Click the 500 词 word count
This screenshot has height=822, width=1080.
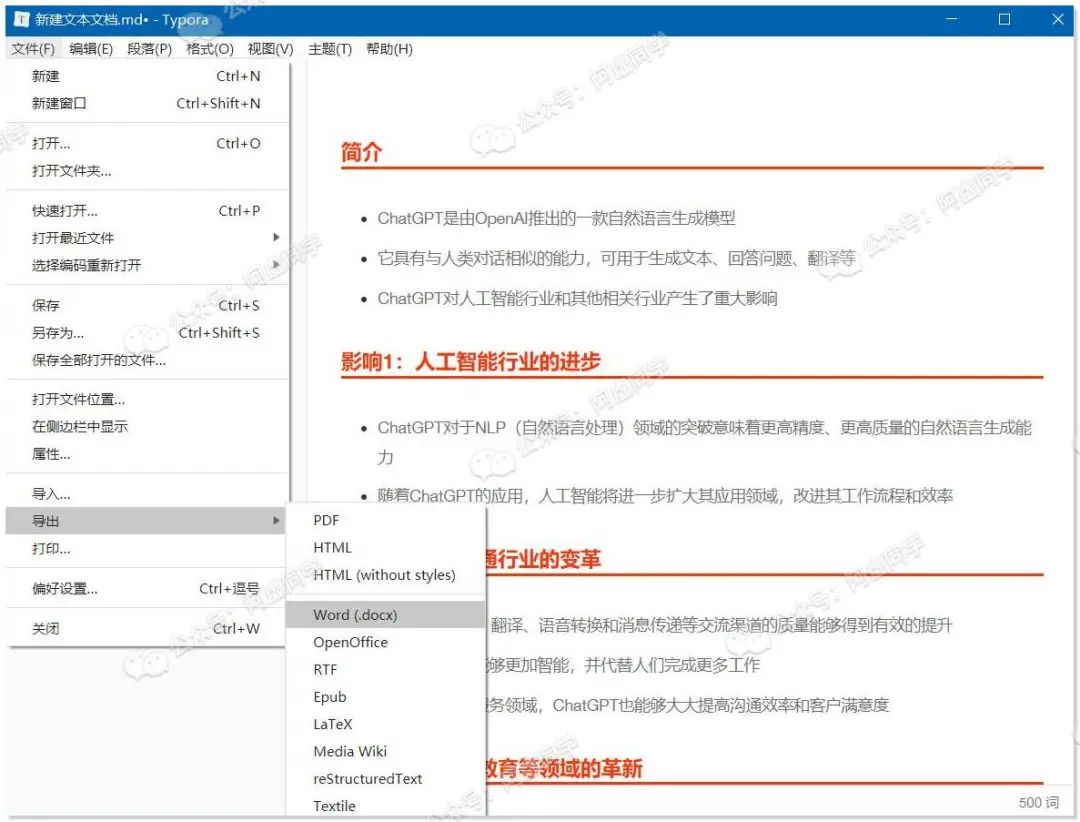pyautogui.click(x=1039, y=803)
